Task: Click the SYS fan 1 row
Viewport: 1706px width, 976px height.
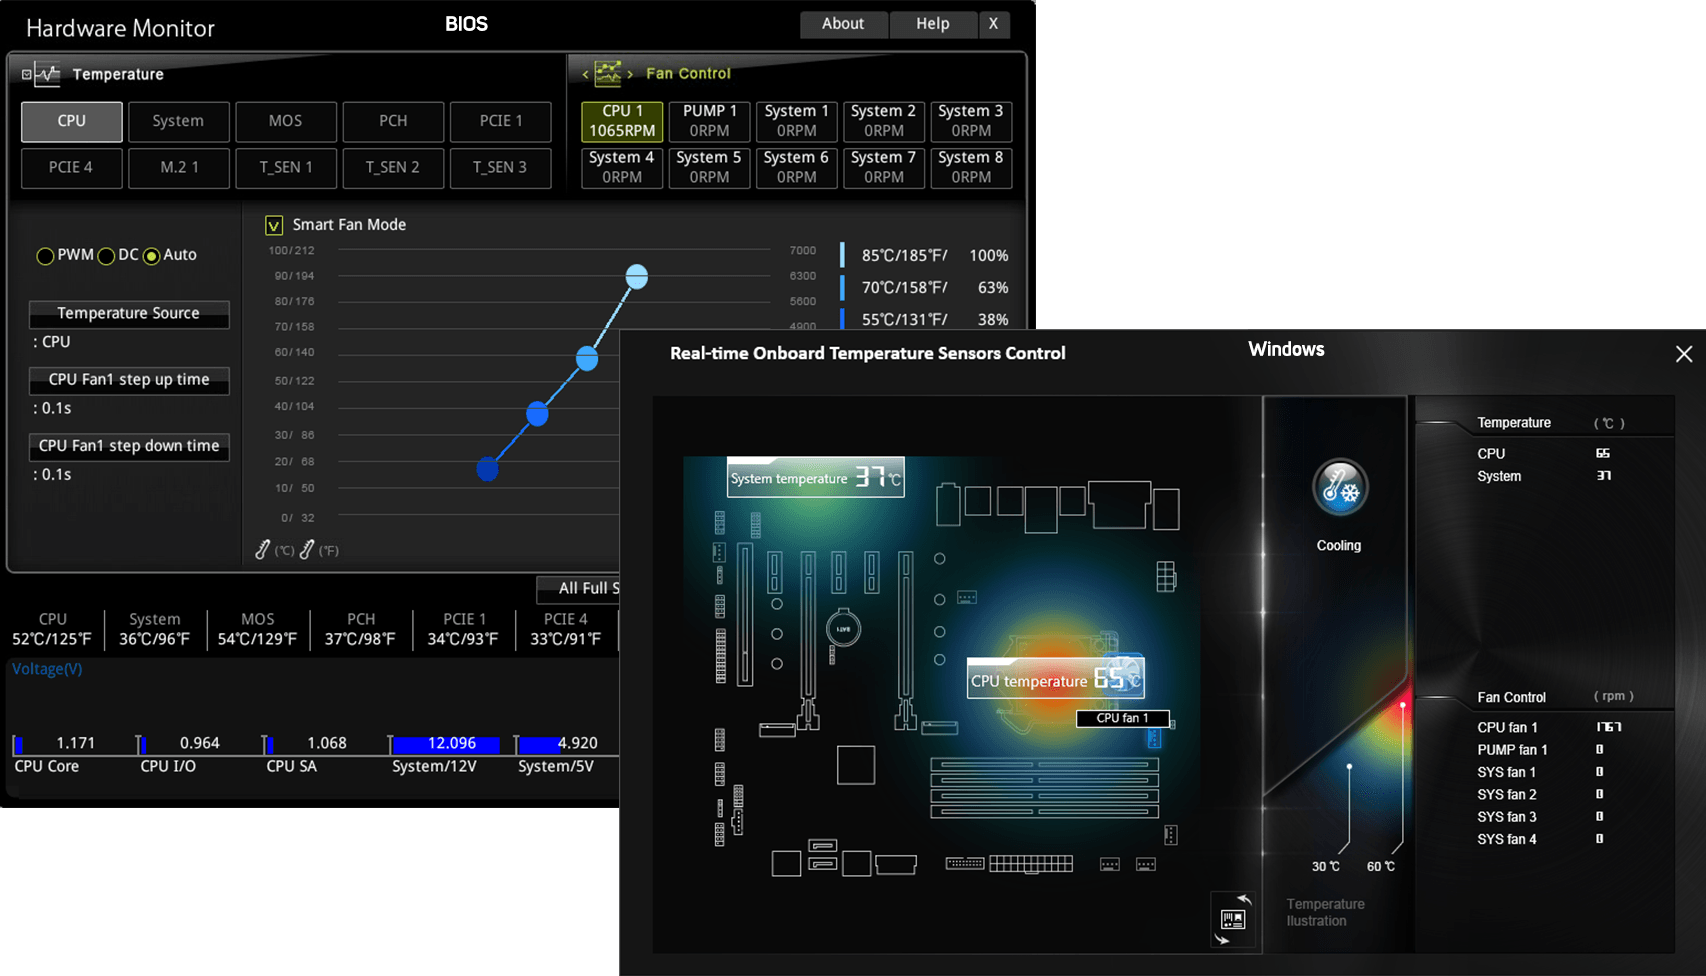Action: [x=1543, y=772]
